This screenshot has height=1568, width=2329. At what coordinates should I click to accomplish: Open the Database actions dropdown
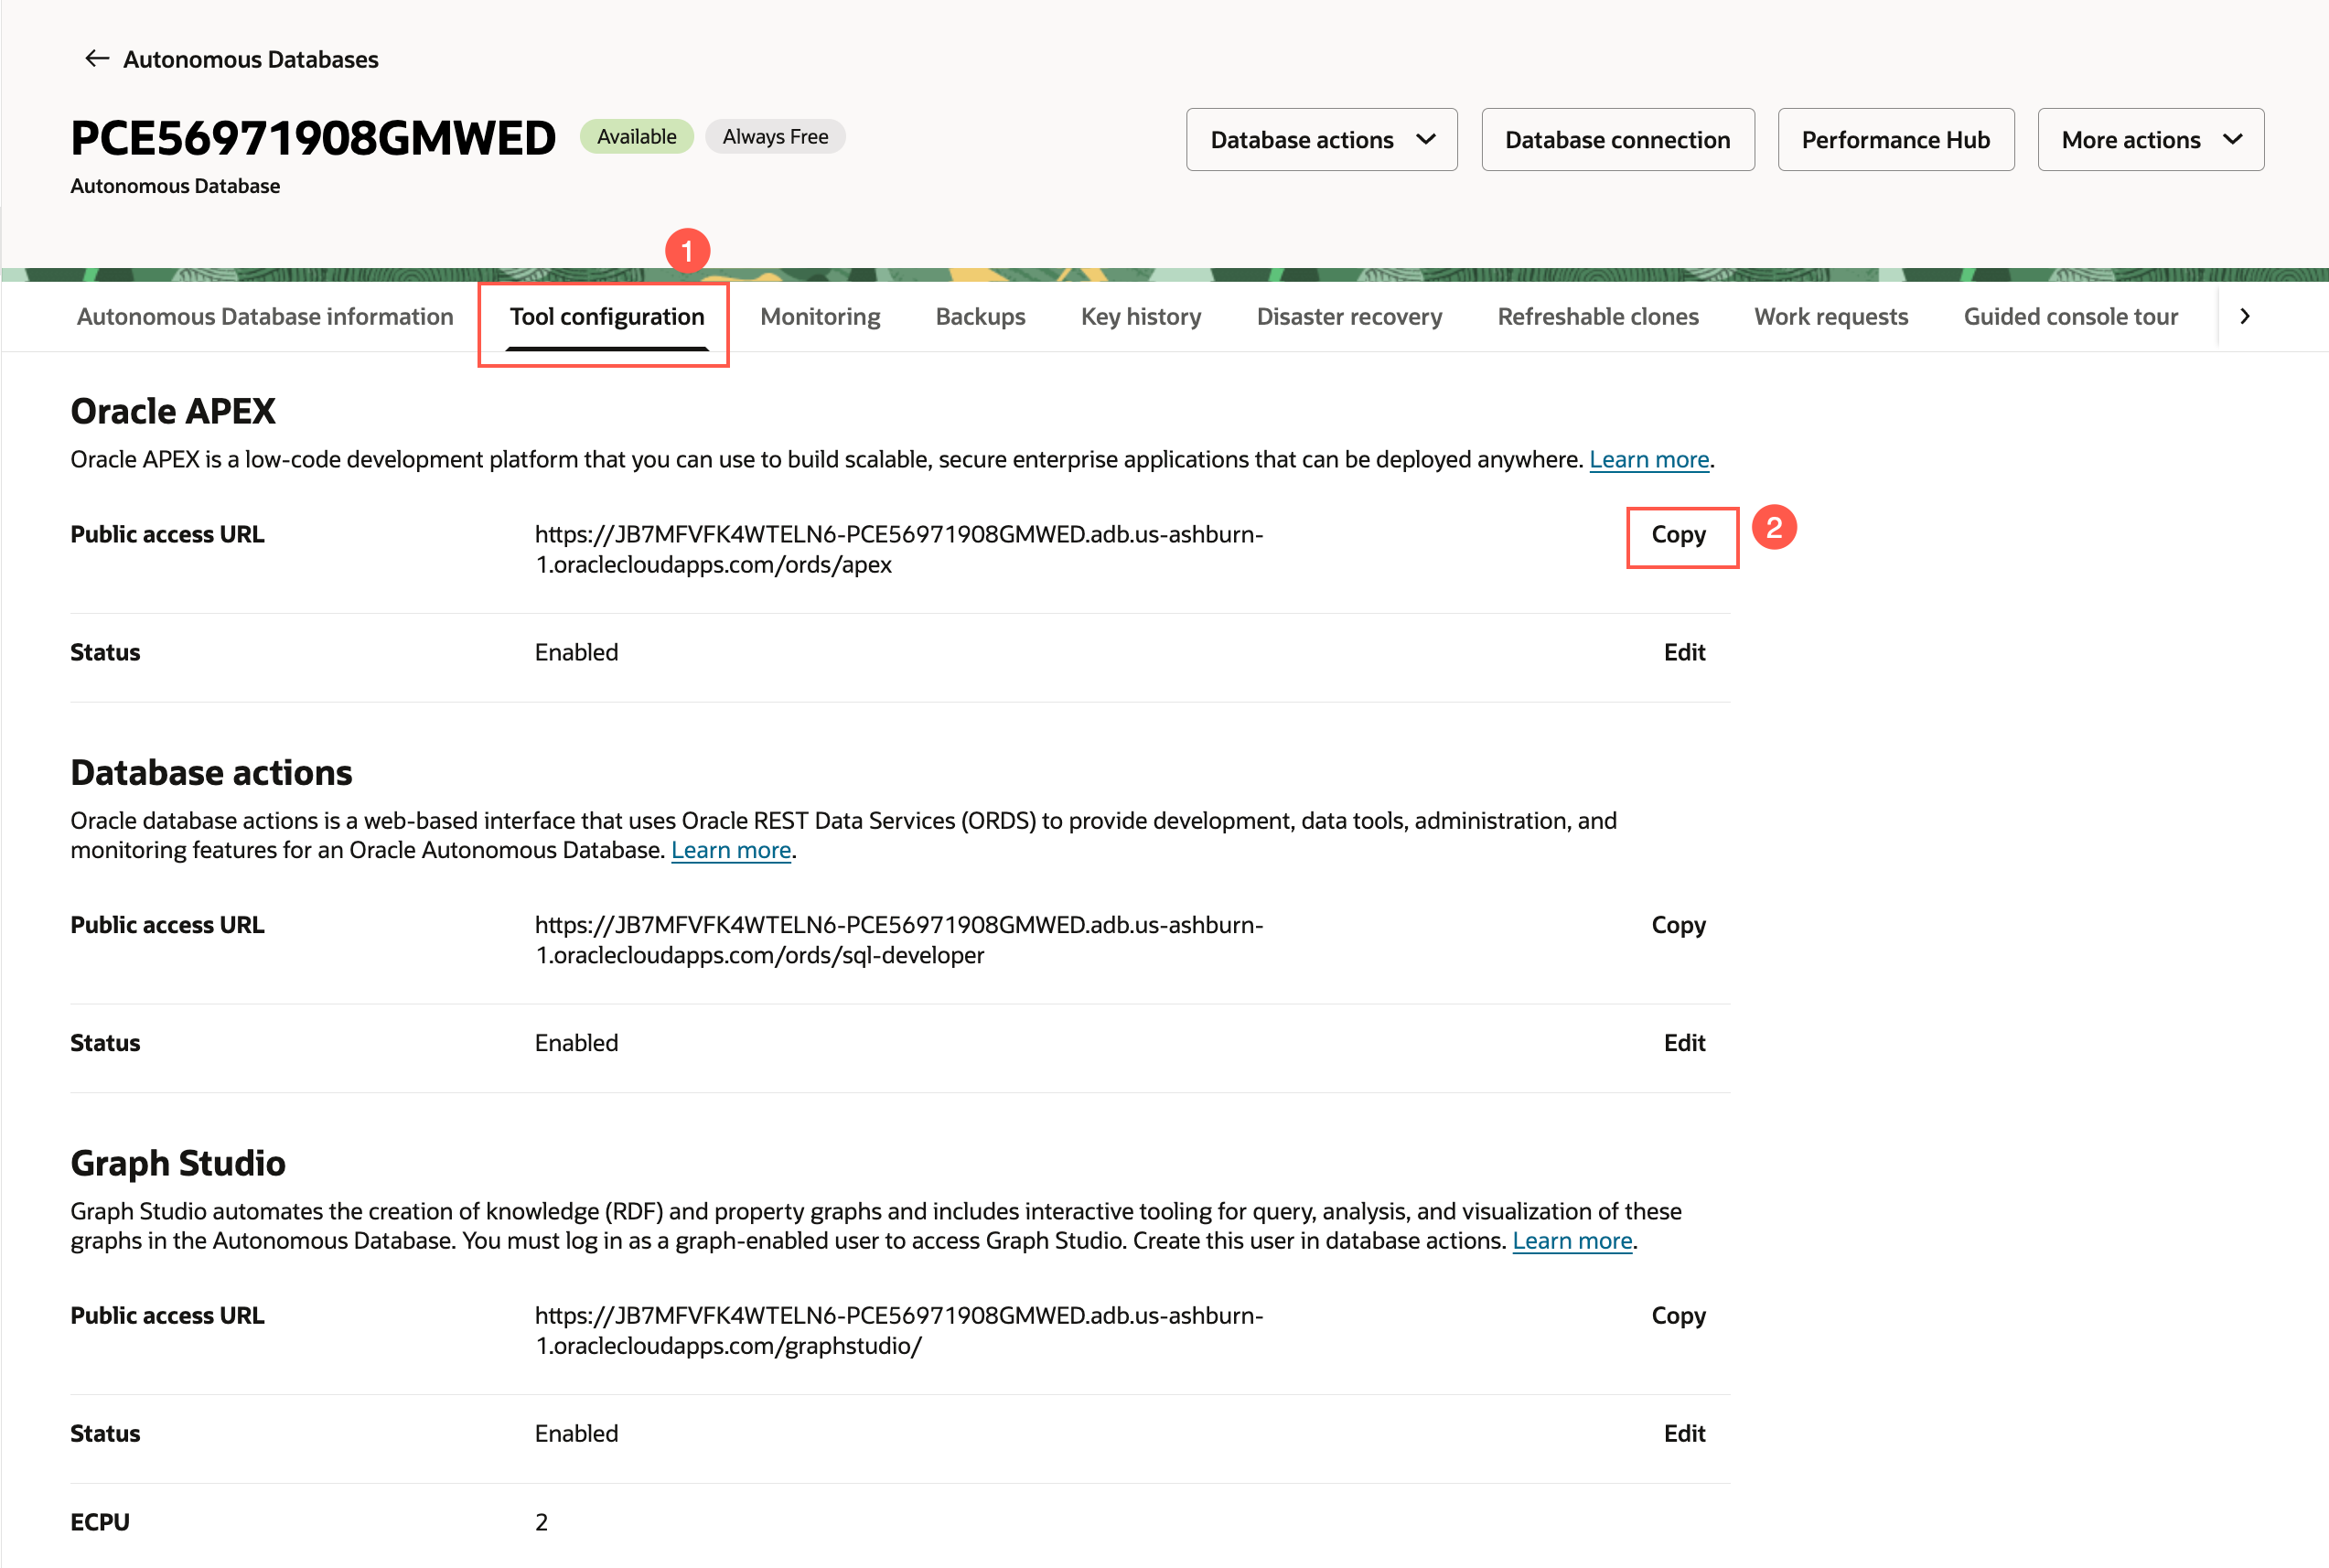1320,140
